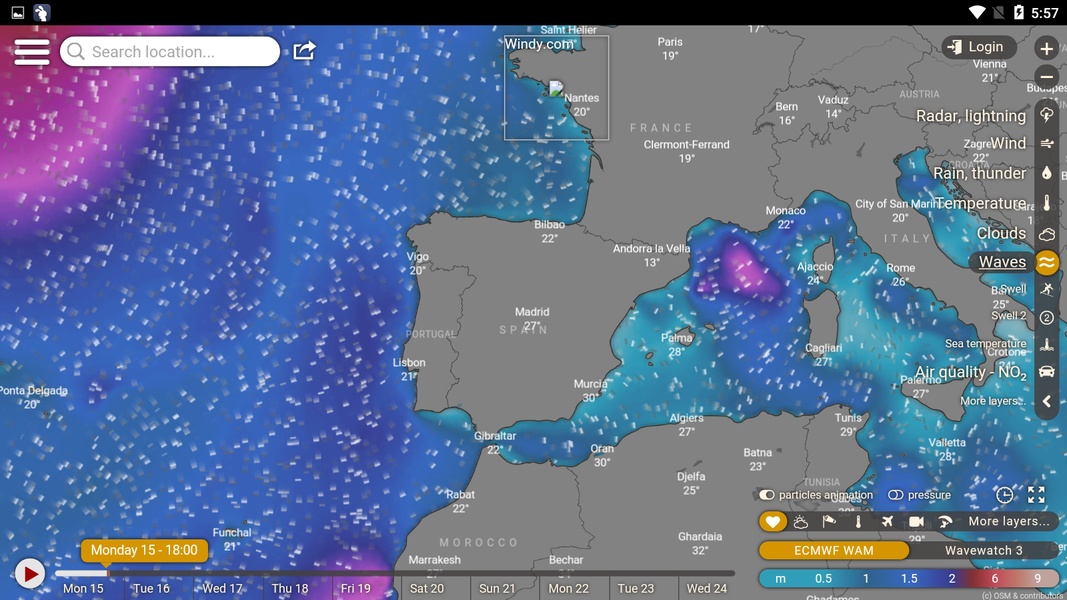Click the share location icon

pyautogui.click(x=304, y=51)
